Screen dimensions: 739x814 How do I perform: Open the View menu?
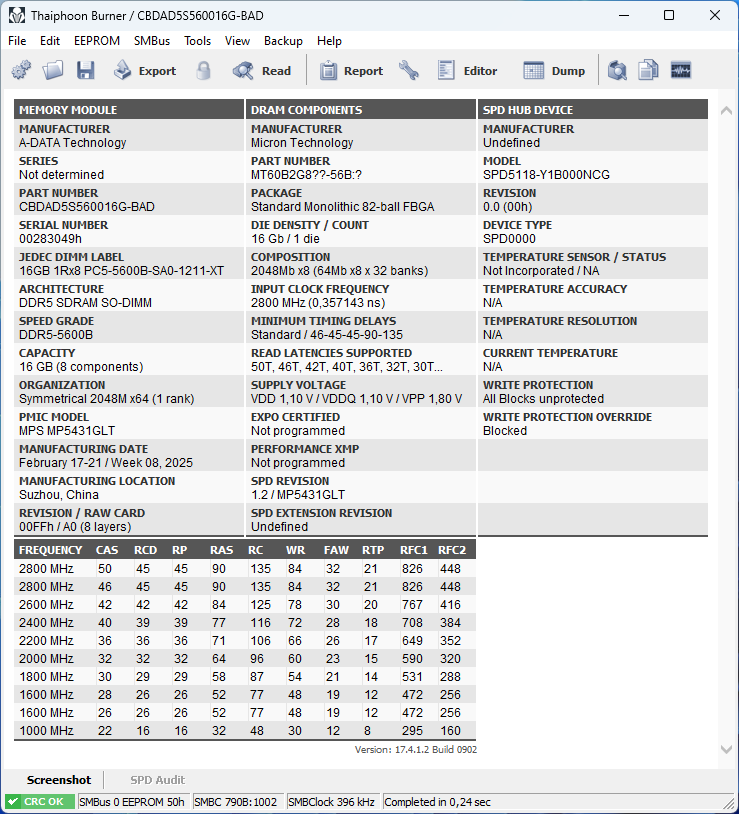[x=237, y=40]
